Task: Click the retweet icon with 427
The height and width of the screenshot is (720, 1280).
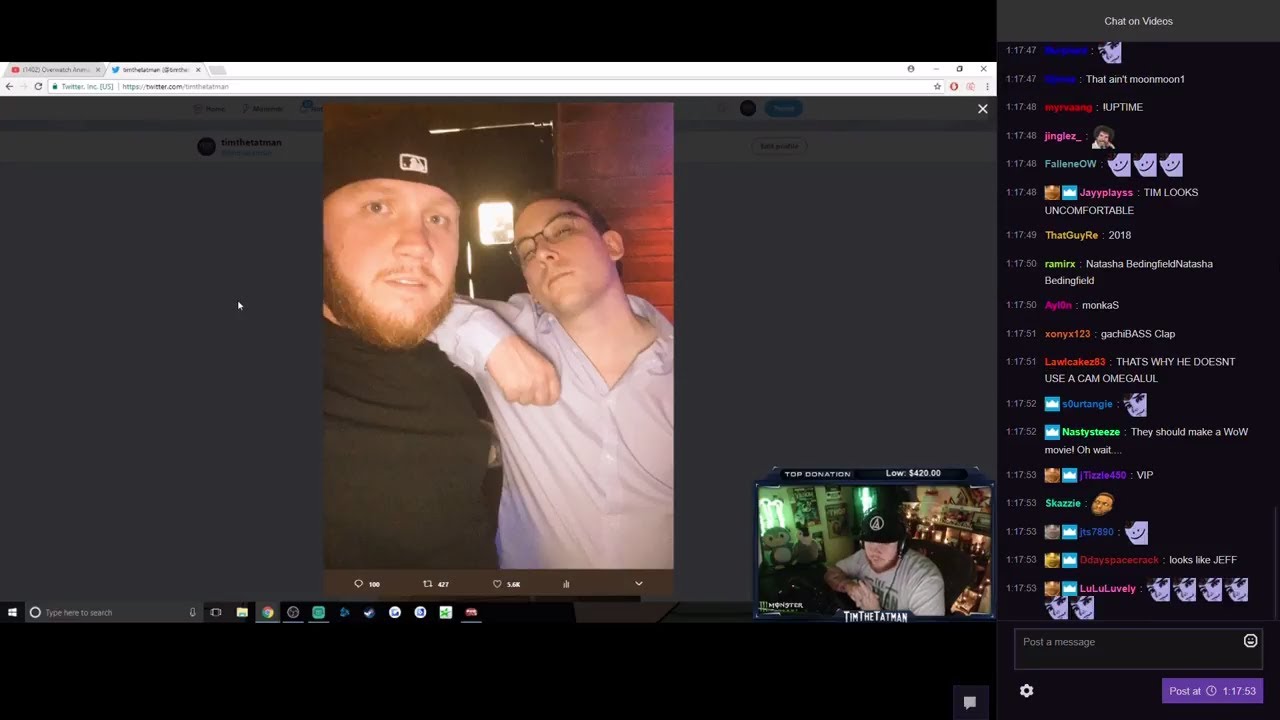Action: coord(428,584)
